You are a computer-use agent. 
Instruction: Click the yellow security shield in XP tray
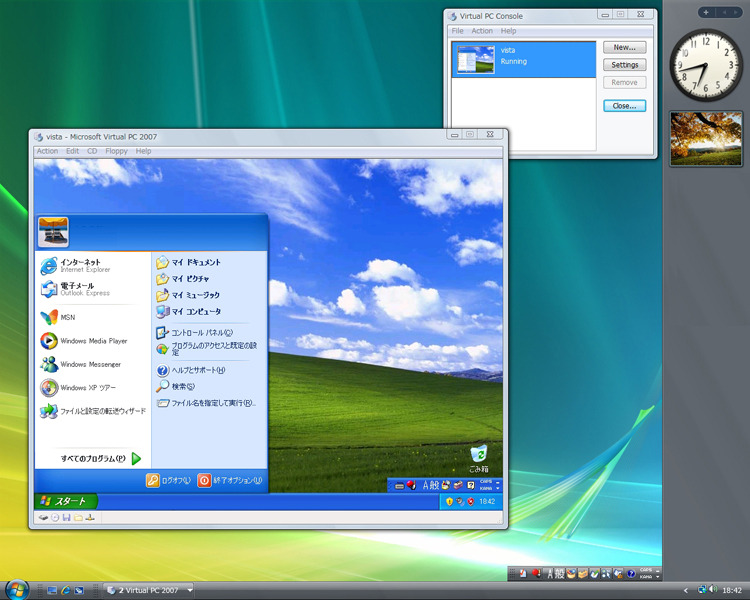(449, 501)
